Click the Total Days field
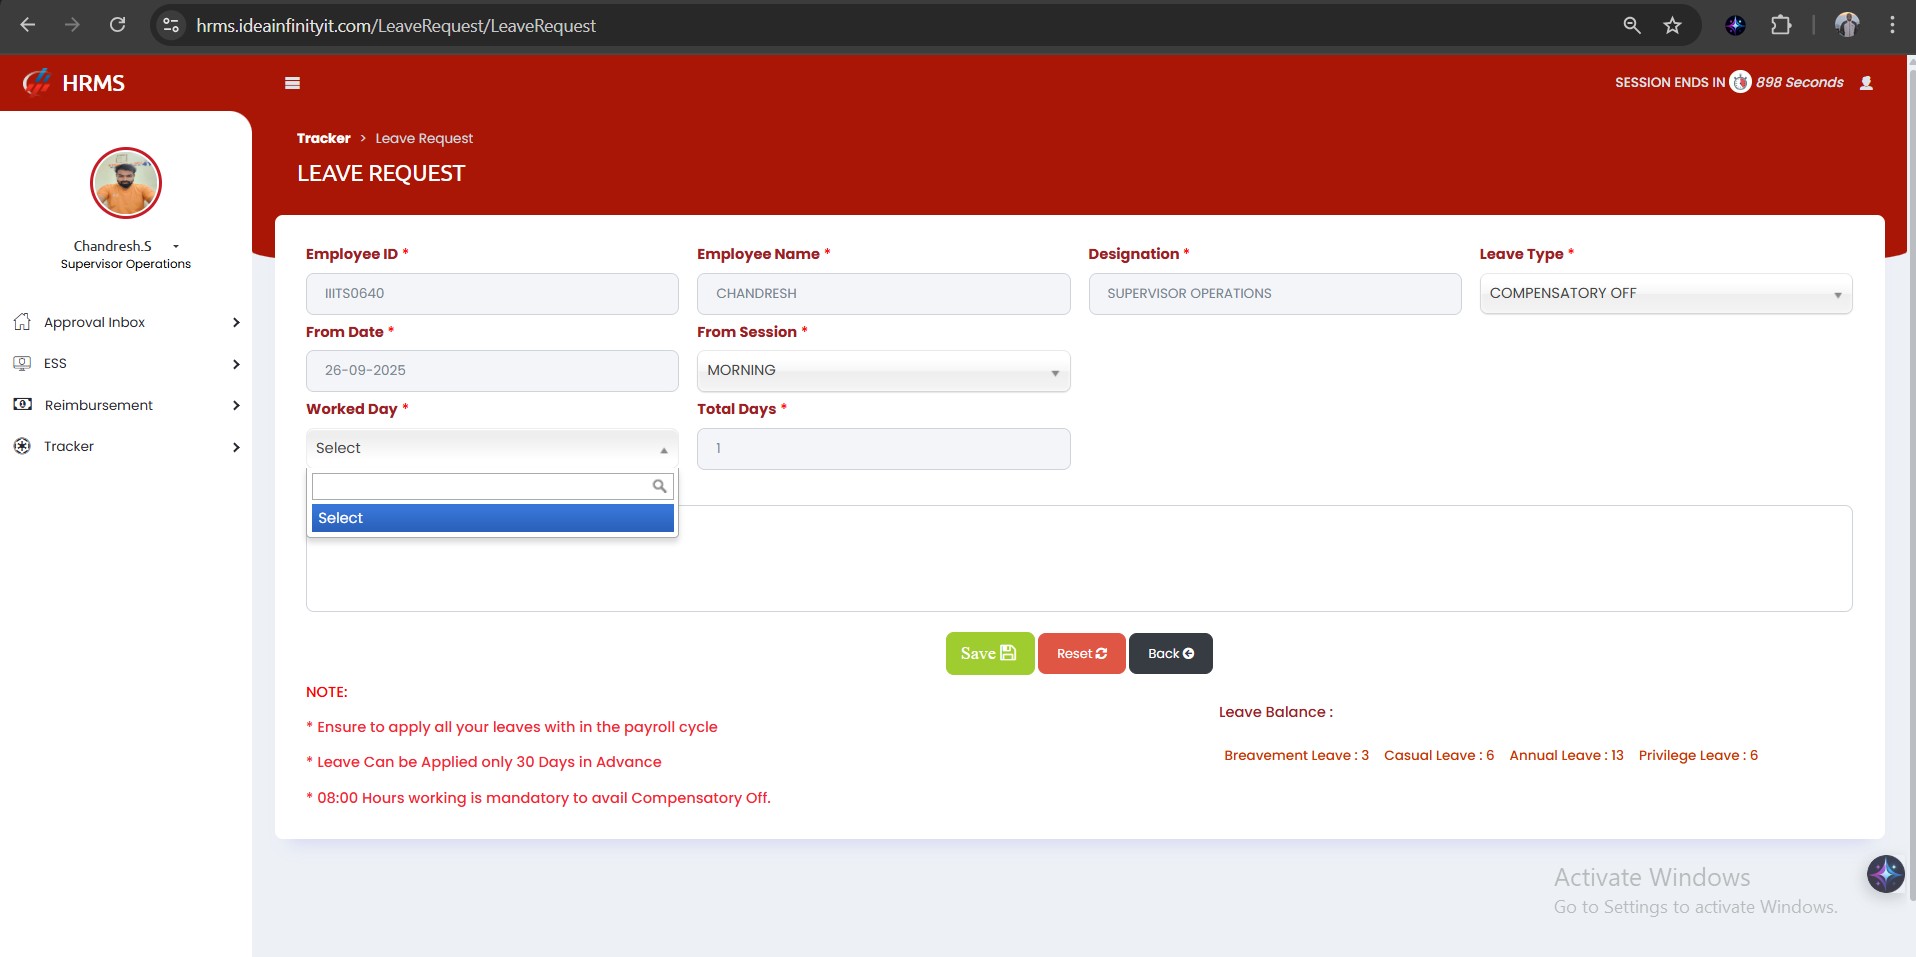 (x=883, y=449)
